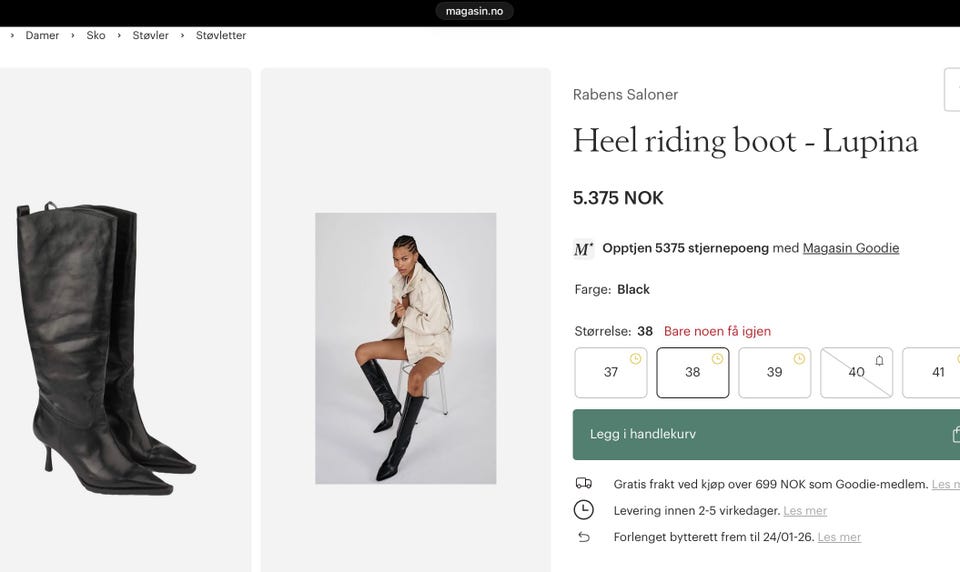
Task: Open Les mer link for delivery time
Action: click(805, 511)
